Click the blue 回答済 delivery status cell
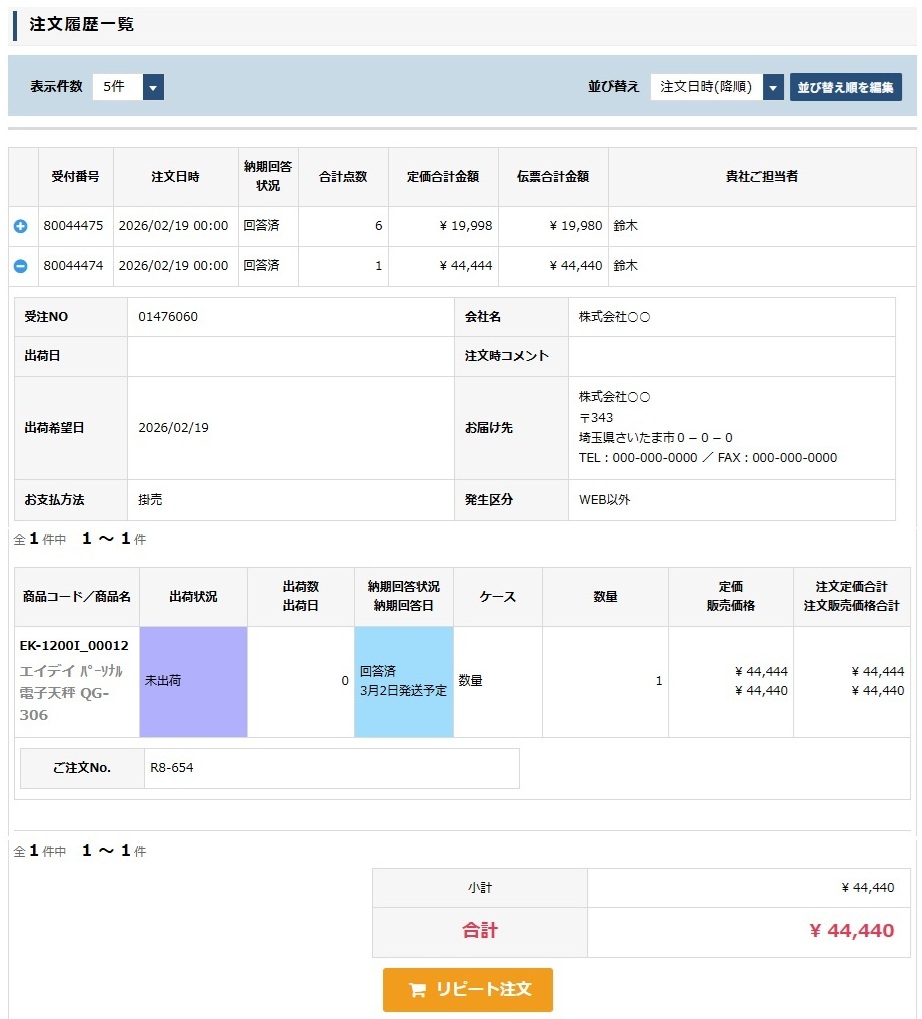Image resolution: width=922 pixels, height=1019 pixels. pyautogui.click(x=404, y=682)
